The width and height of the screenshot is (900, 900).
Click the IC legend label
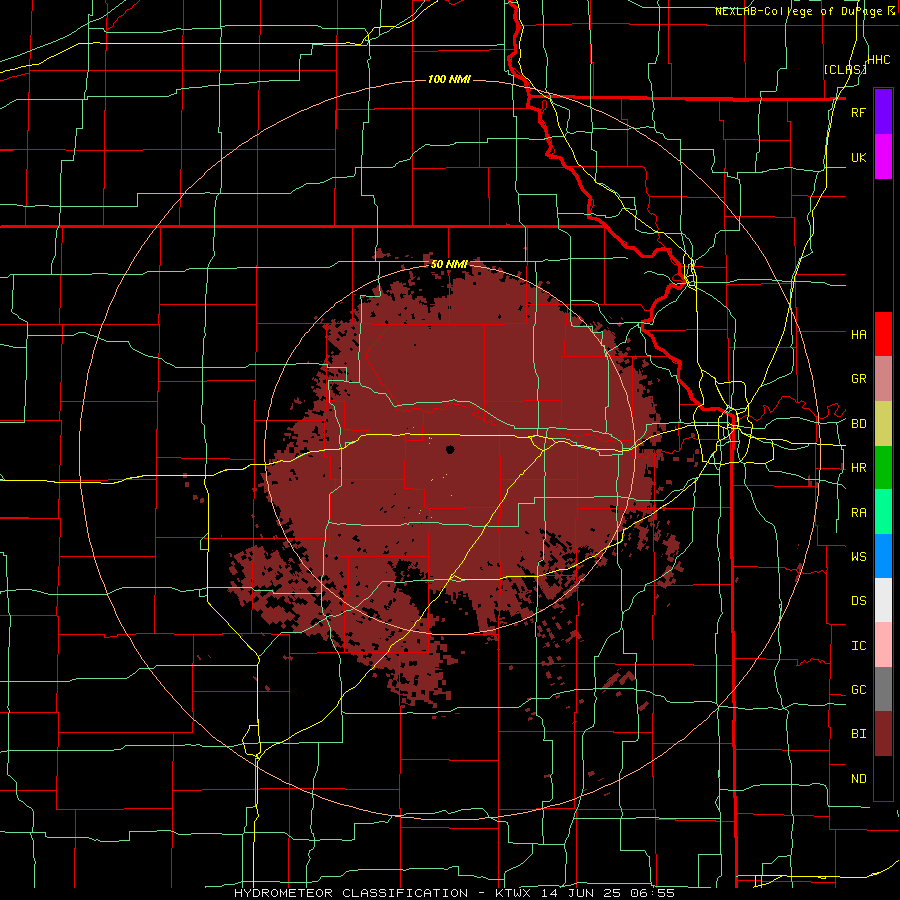[858, 646]
